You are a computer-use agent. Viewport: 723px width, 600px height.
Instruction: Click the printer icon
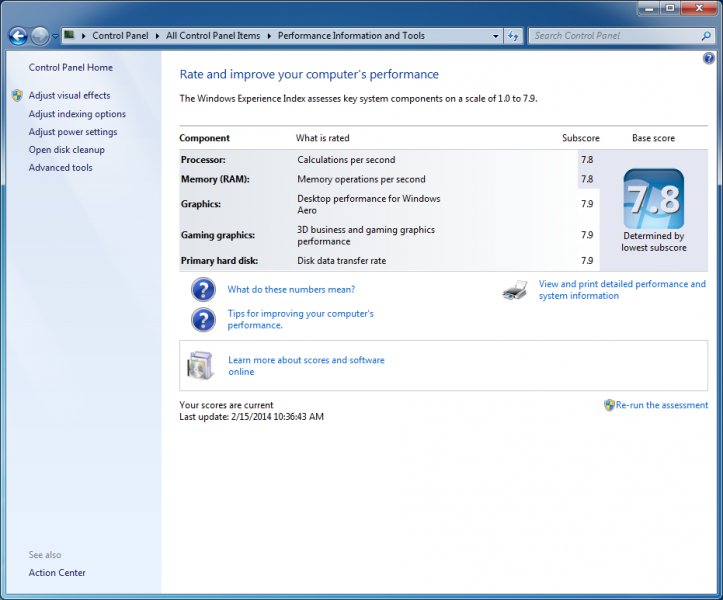pyautogui.click(x=515, y=290)
